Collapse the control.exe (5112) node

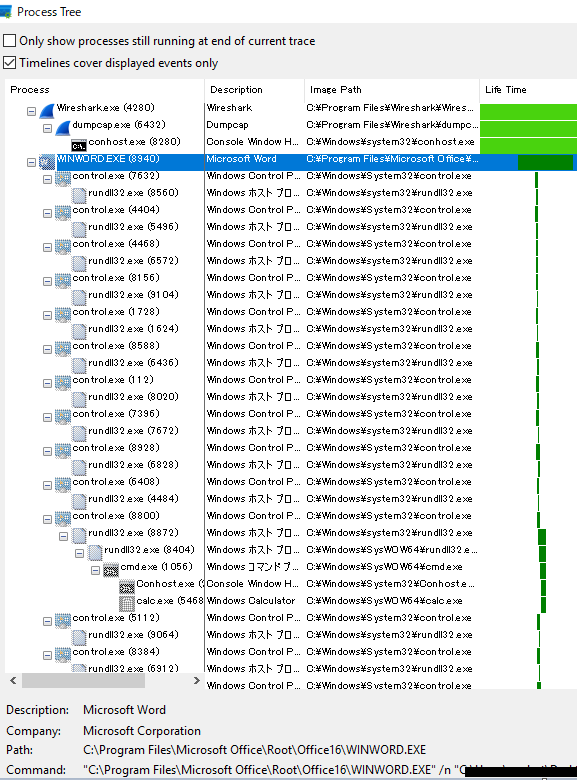click(47, 621)
